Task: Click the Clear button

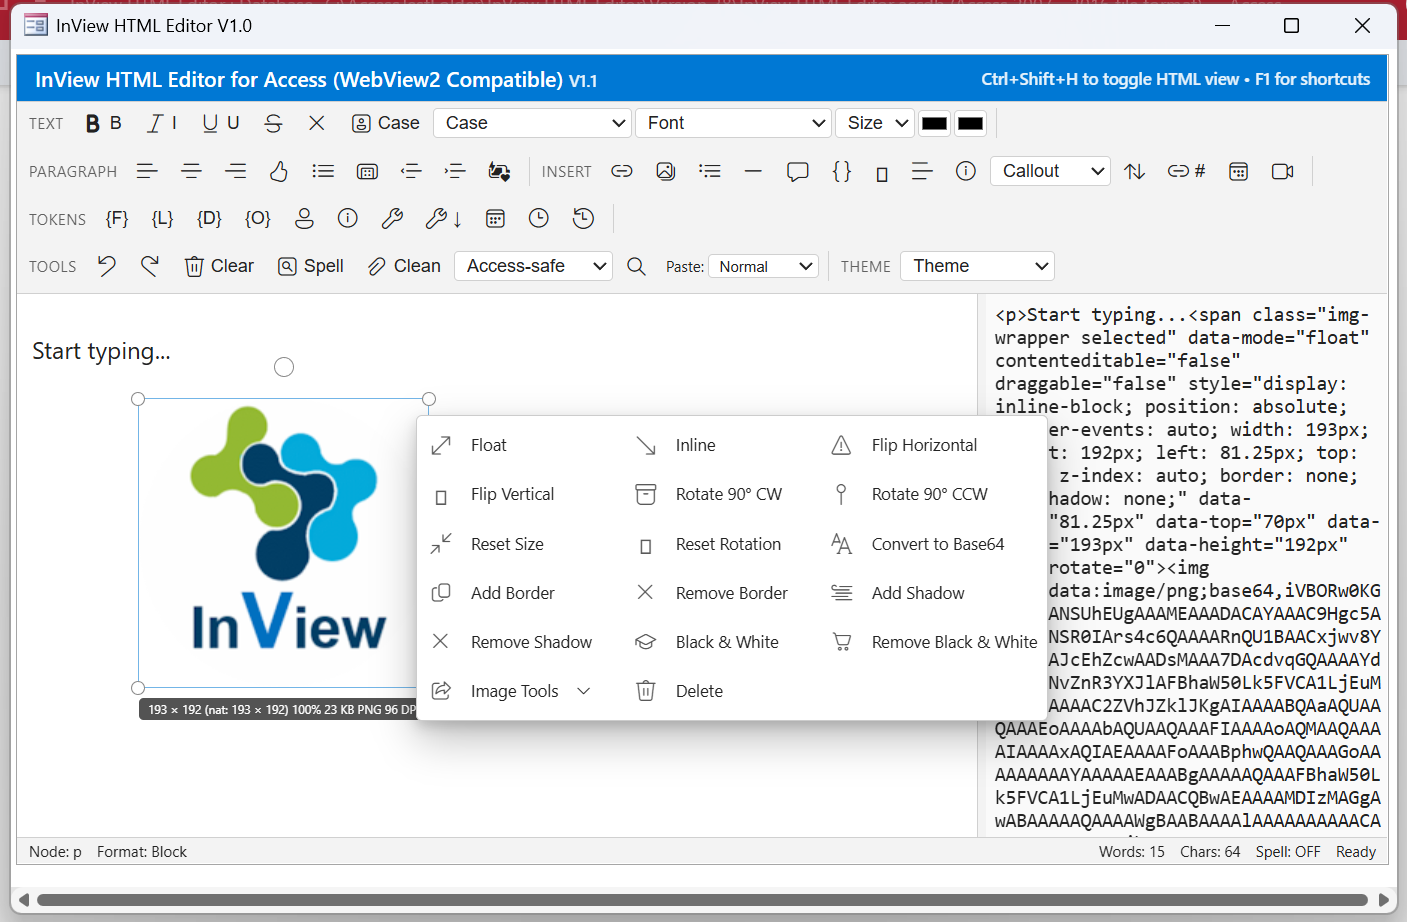Action: [219, 266]
